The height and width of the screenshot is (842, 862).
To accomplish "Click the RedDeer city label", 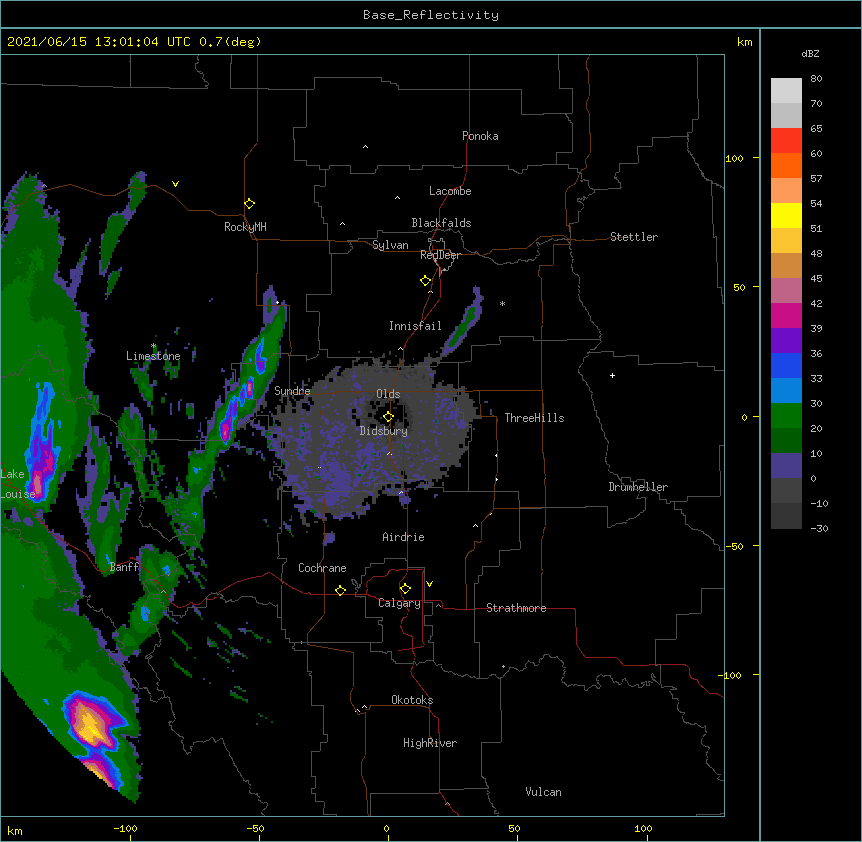I will click(440, 255).
